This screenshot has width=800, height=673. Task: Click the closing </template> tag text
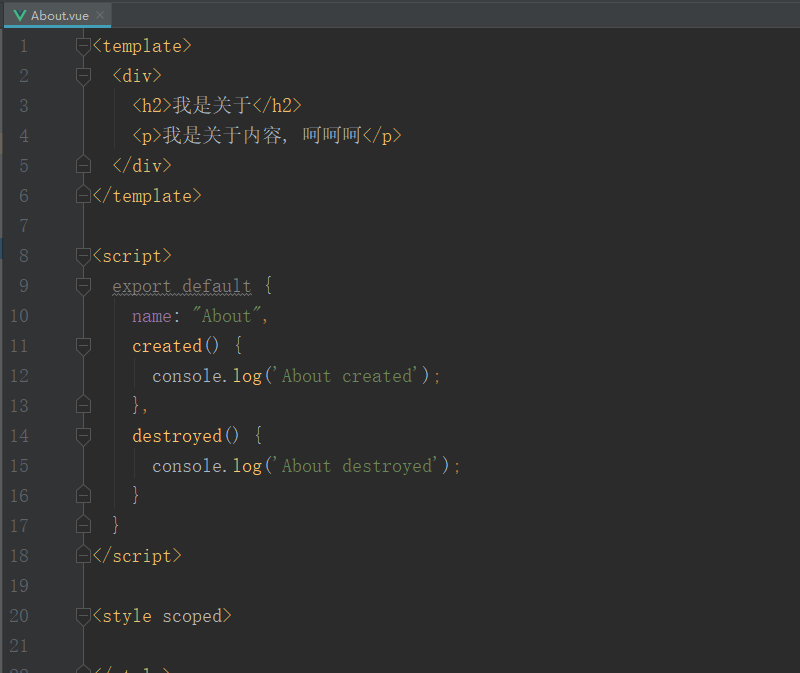[x=147, y=196]
